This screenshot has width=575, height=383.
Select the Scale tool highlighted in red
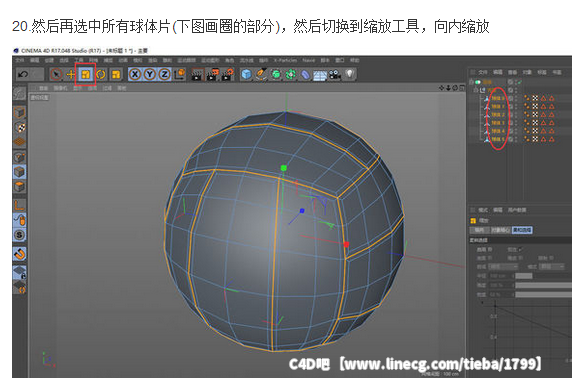click(x=85, y=74)
